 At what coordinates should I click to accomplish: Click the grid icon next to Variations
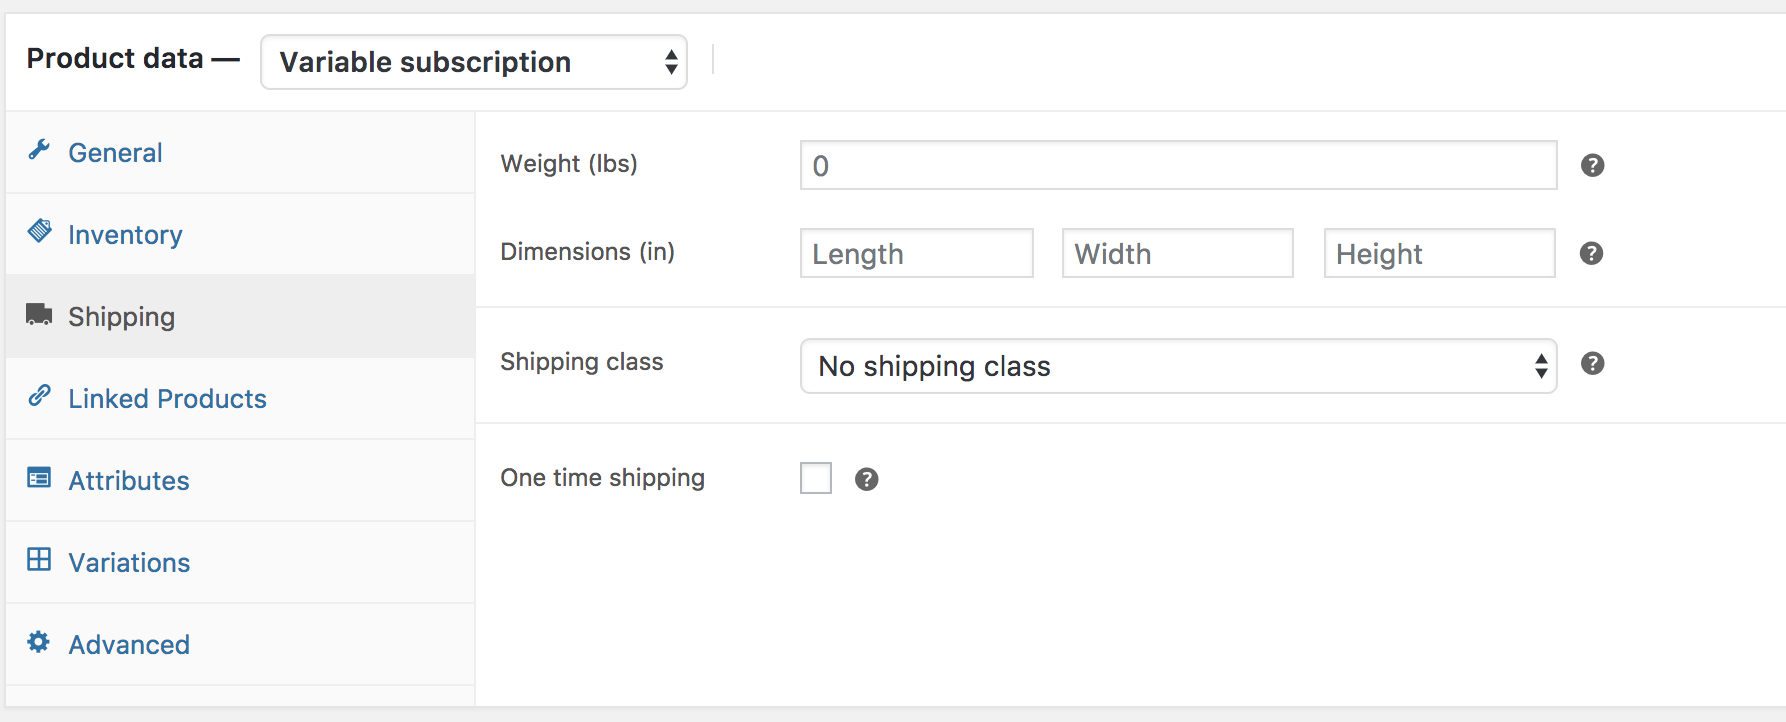click(38, 560)
